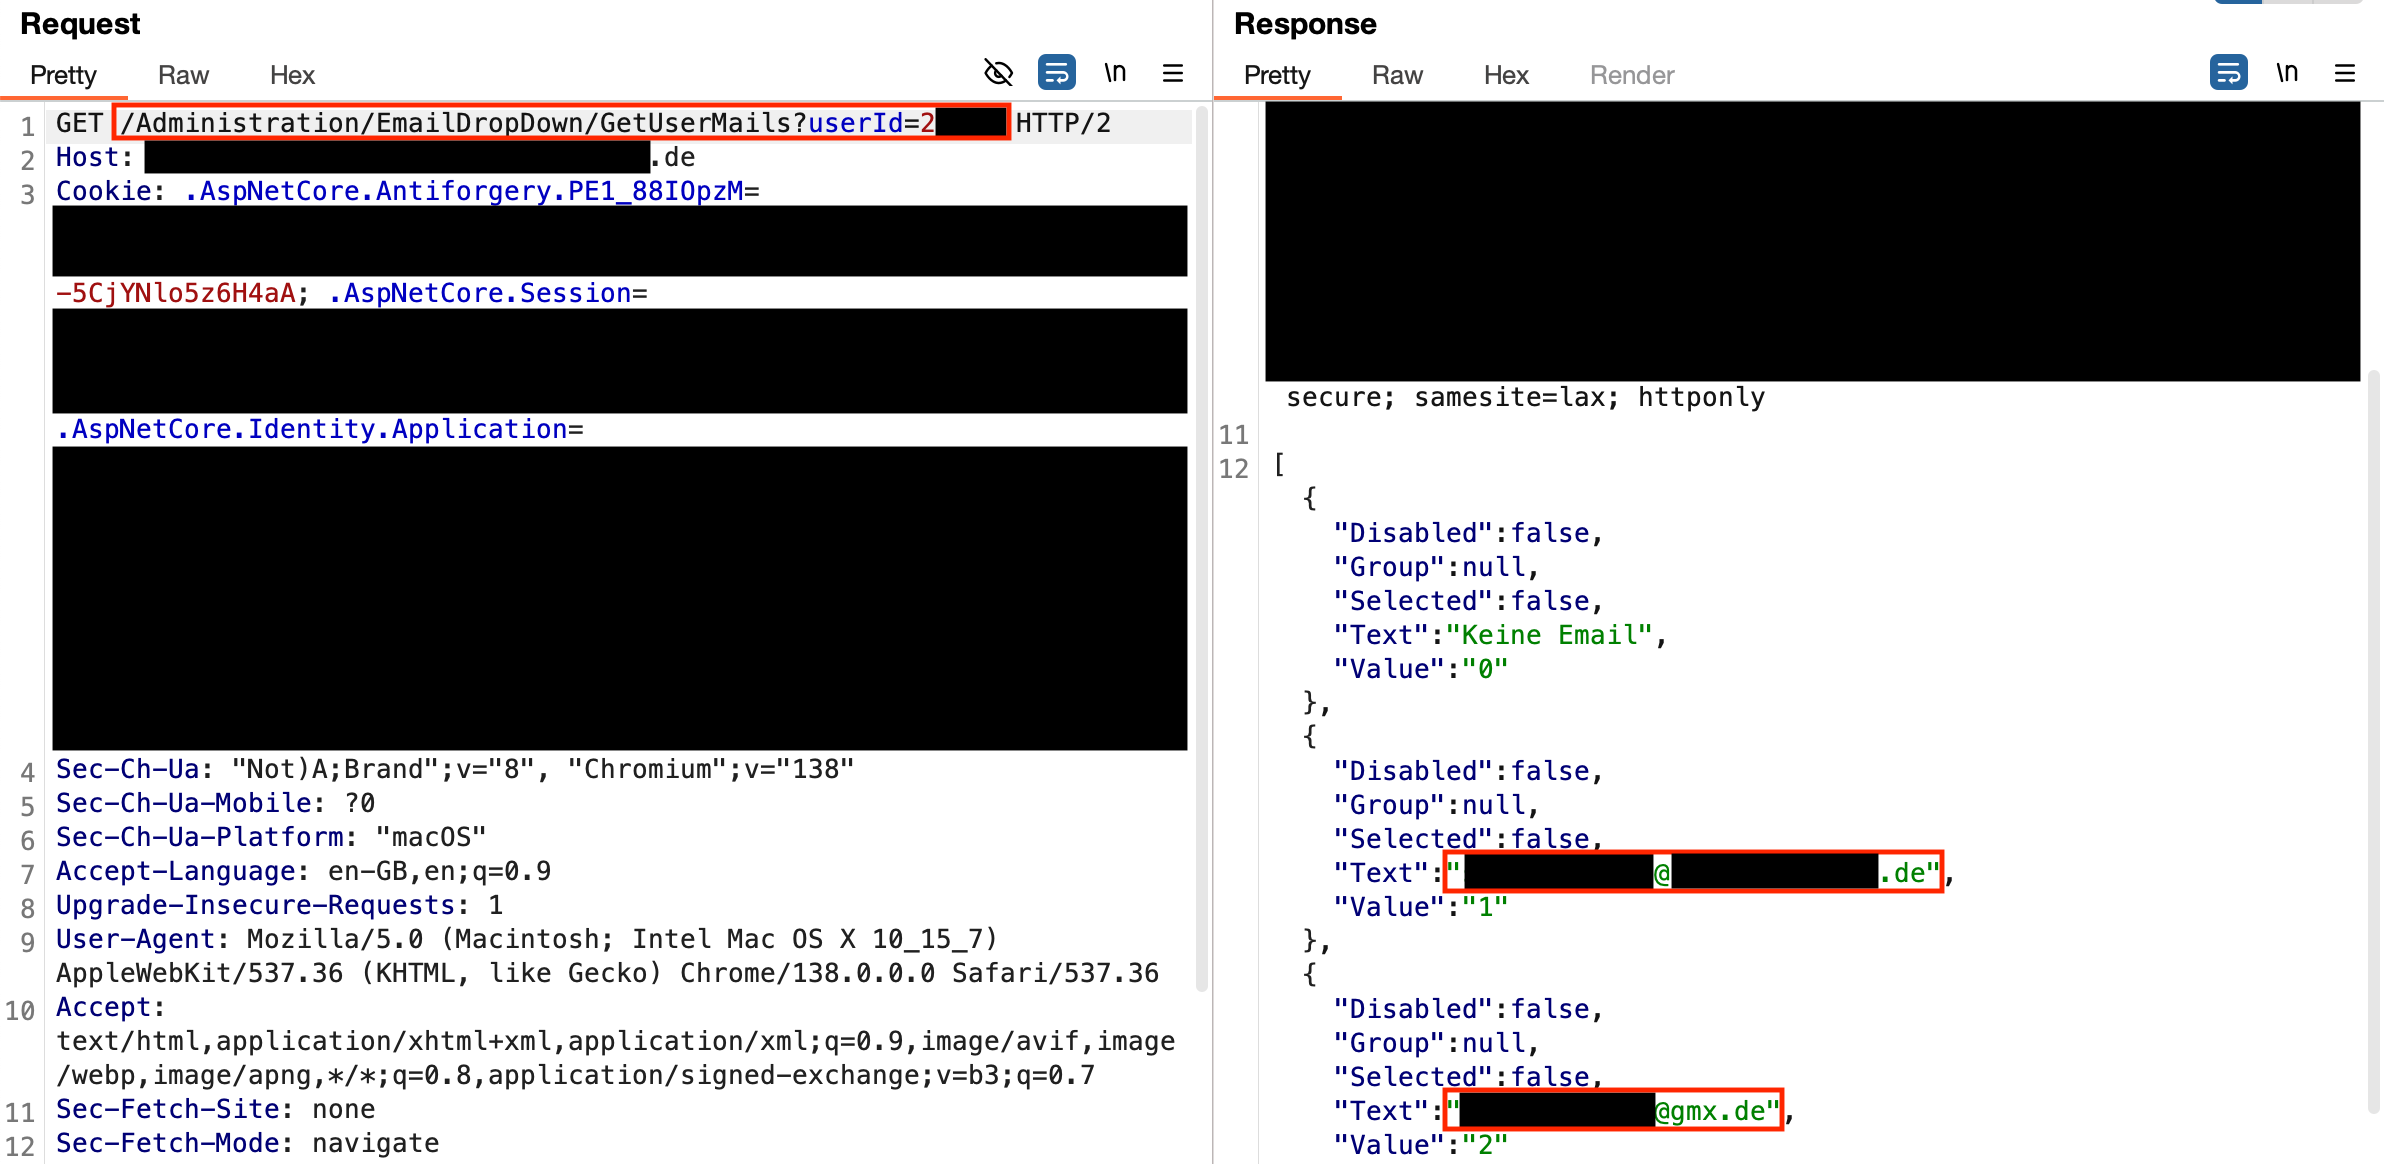Switch the Request panel to Raw view
Image resolution: width=2384 pixels, height=1164 pixels.
[x=183, y=74]
